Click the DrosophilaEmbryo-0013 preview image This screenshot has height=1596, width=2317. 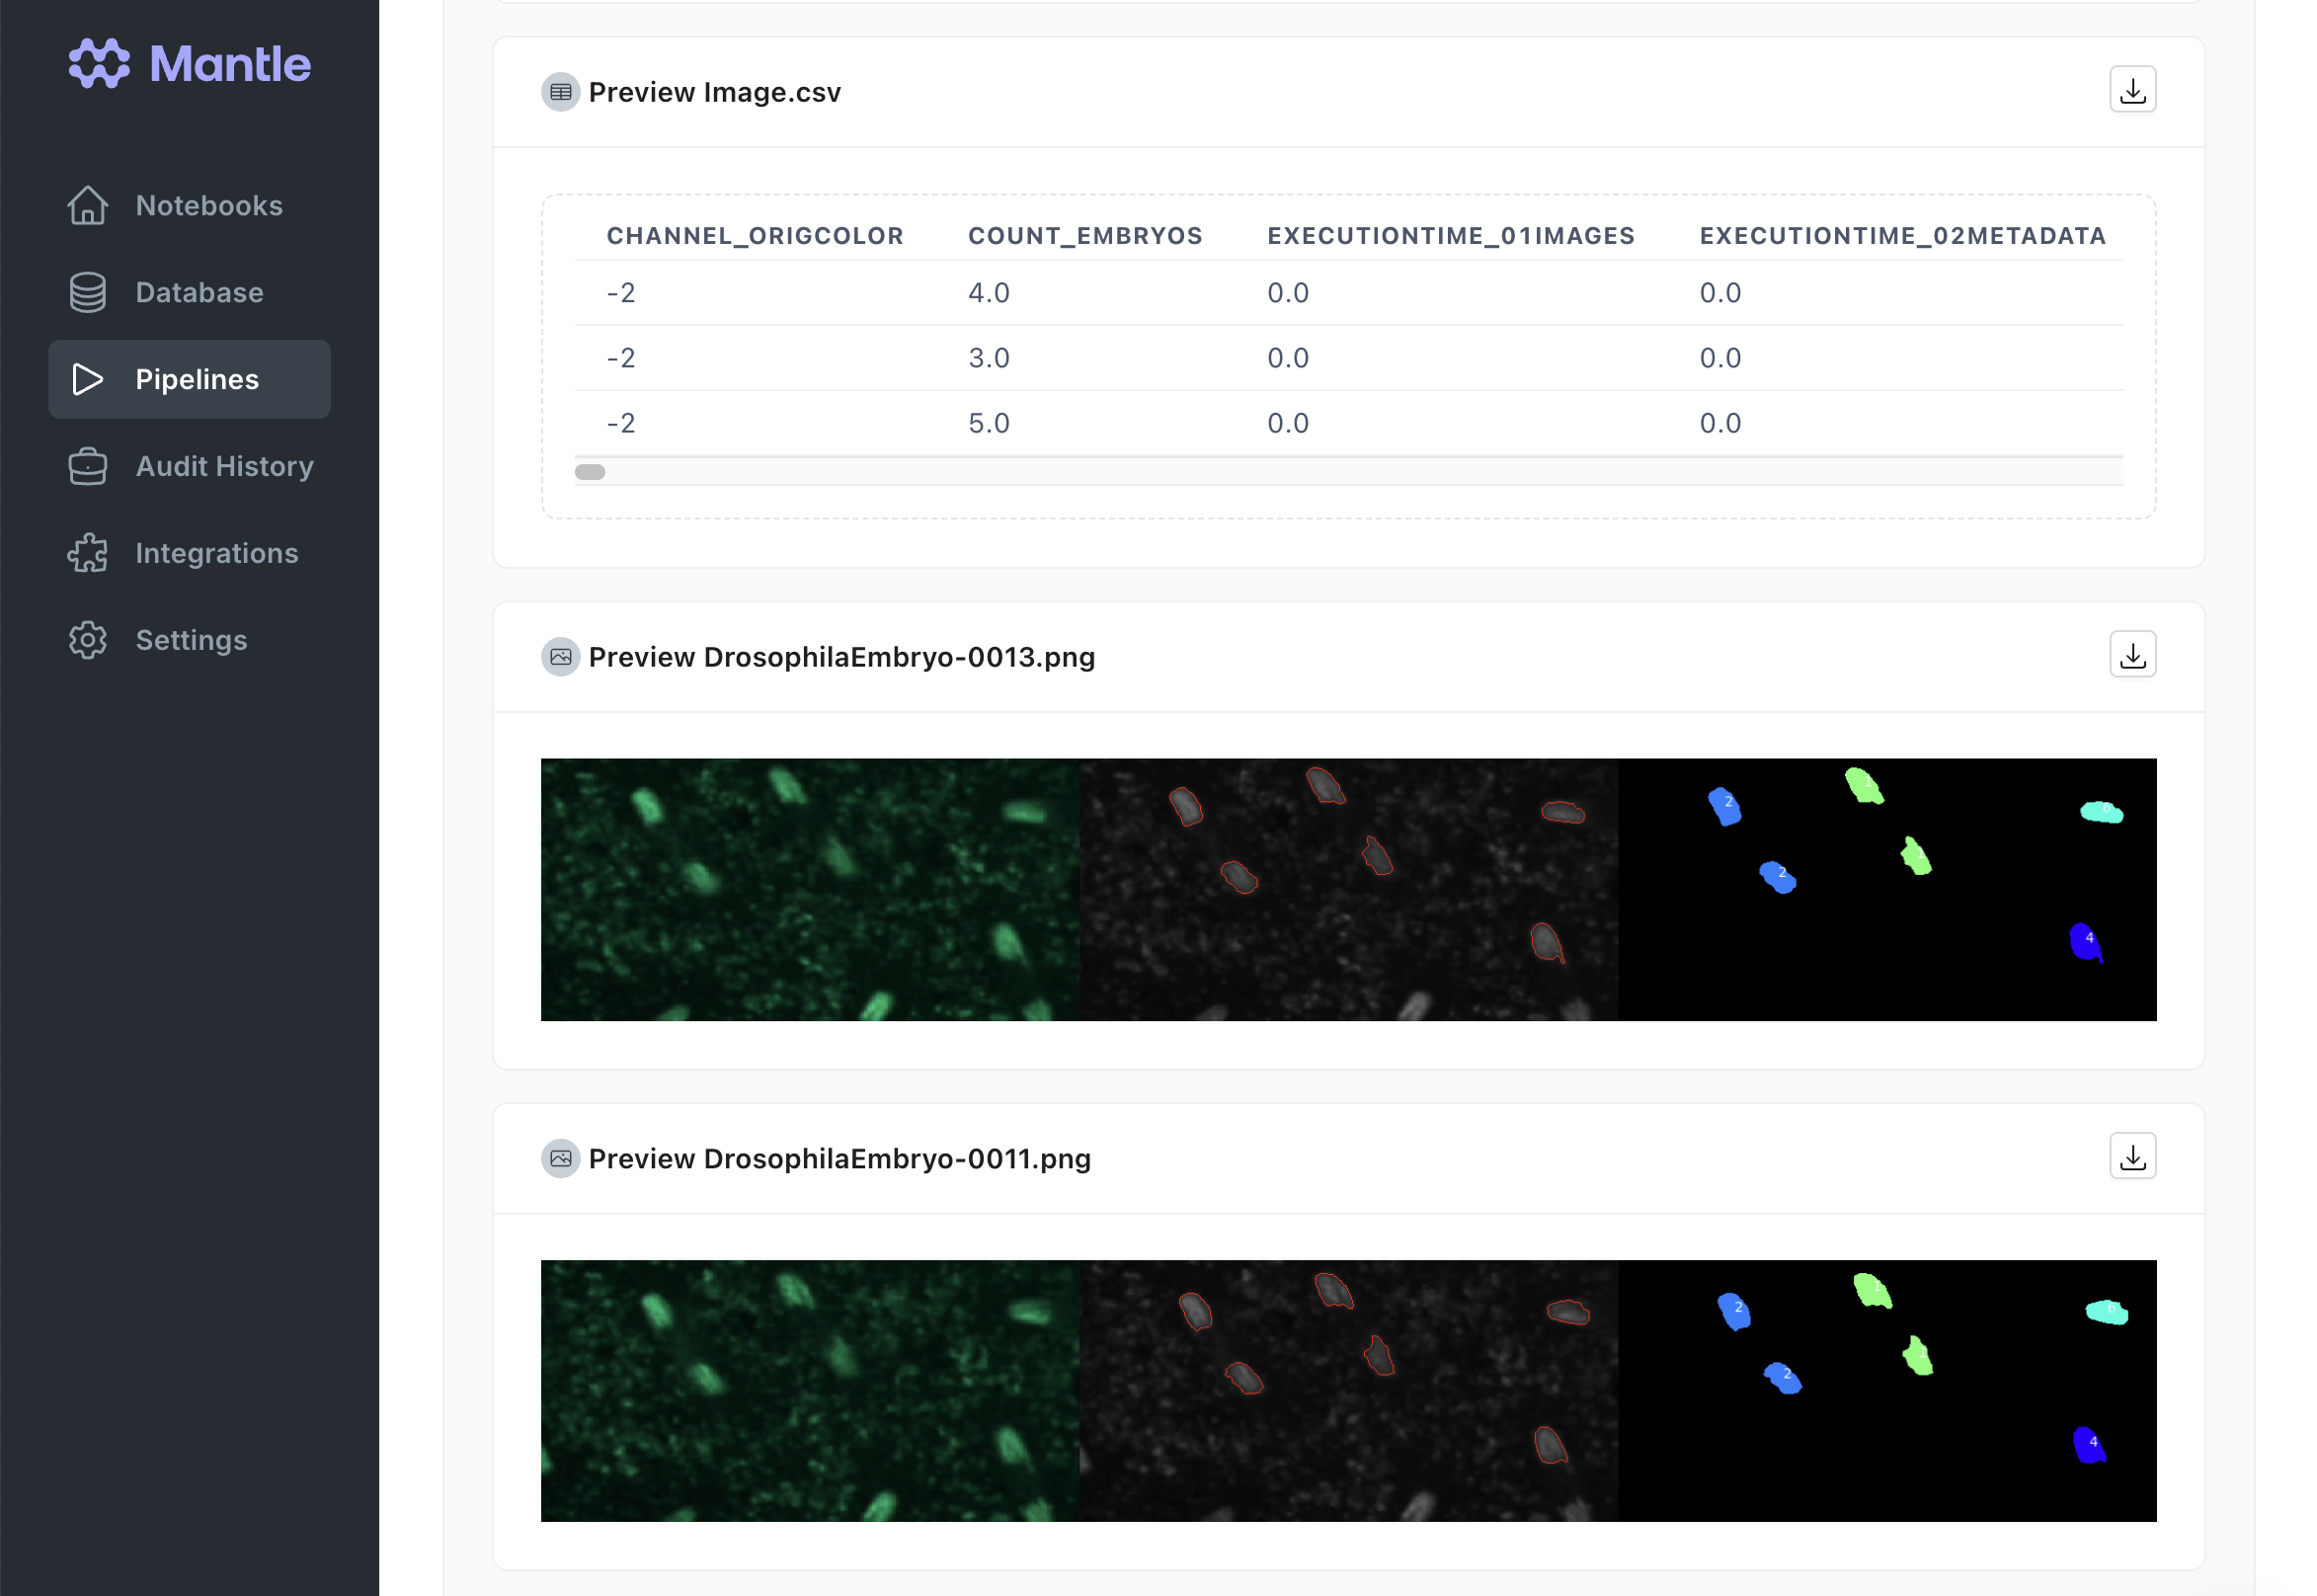(1348, 890)
